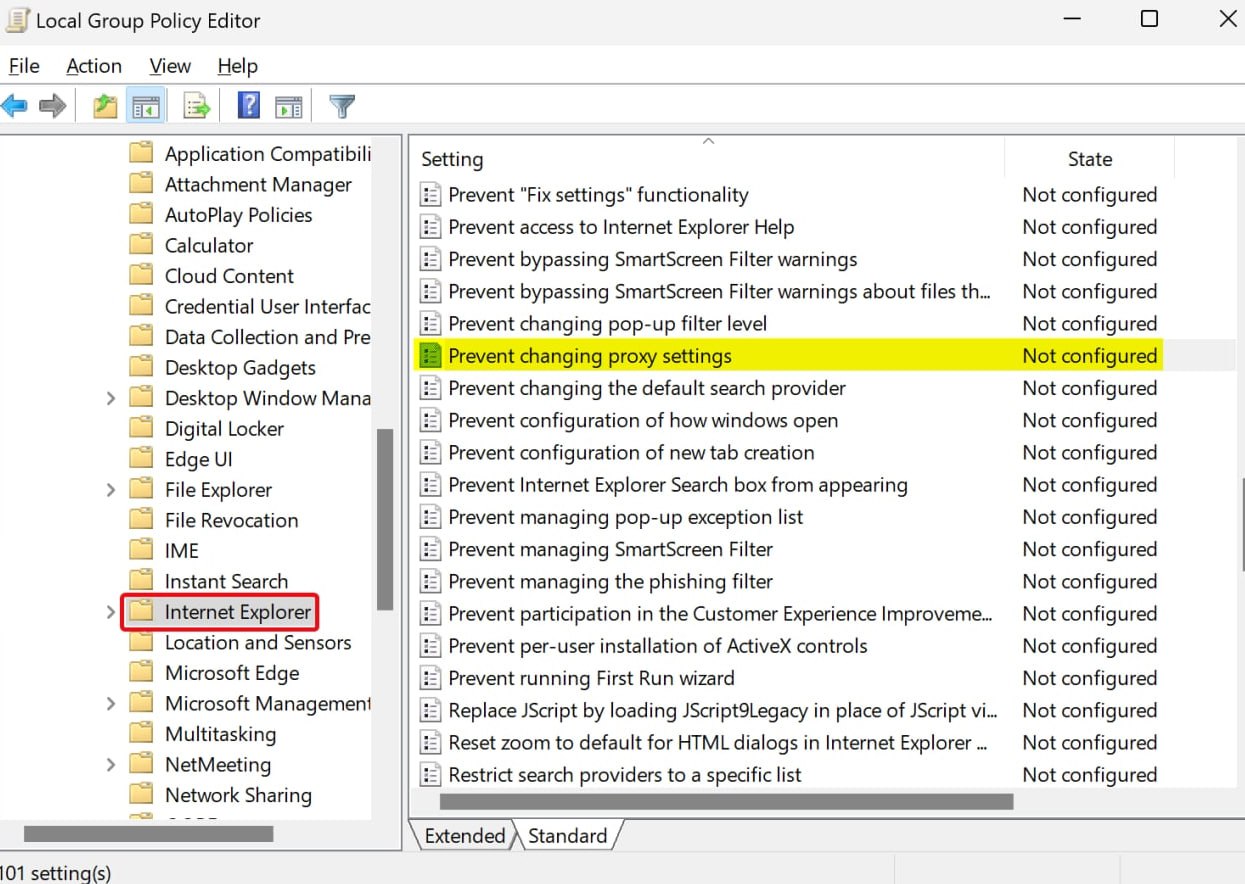Select Reset zoom to default for HTML dialogs

tap(718, 743)
